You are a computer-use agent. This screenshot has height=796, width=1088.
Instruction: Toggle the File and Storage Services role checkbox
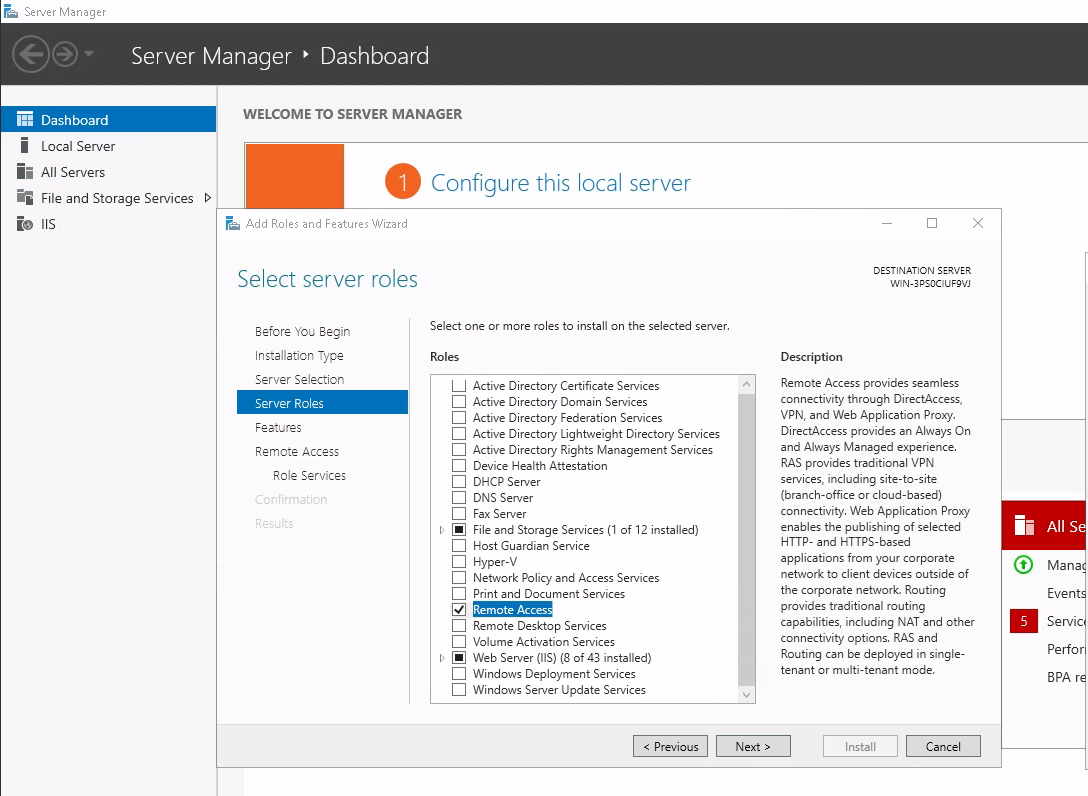[x=459, y=529]
